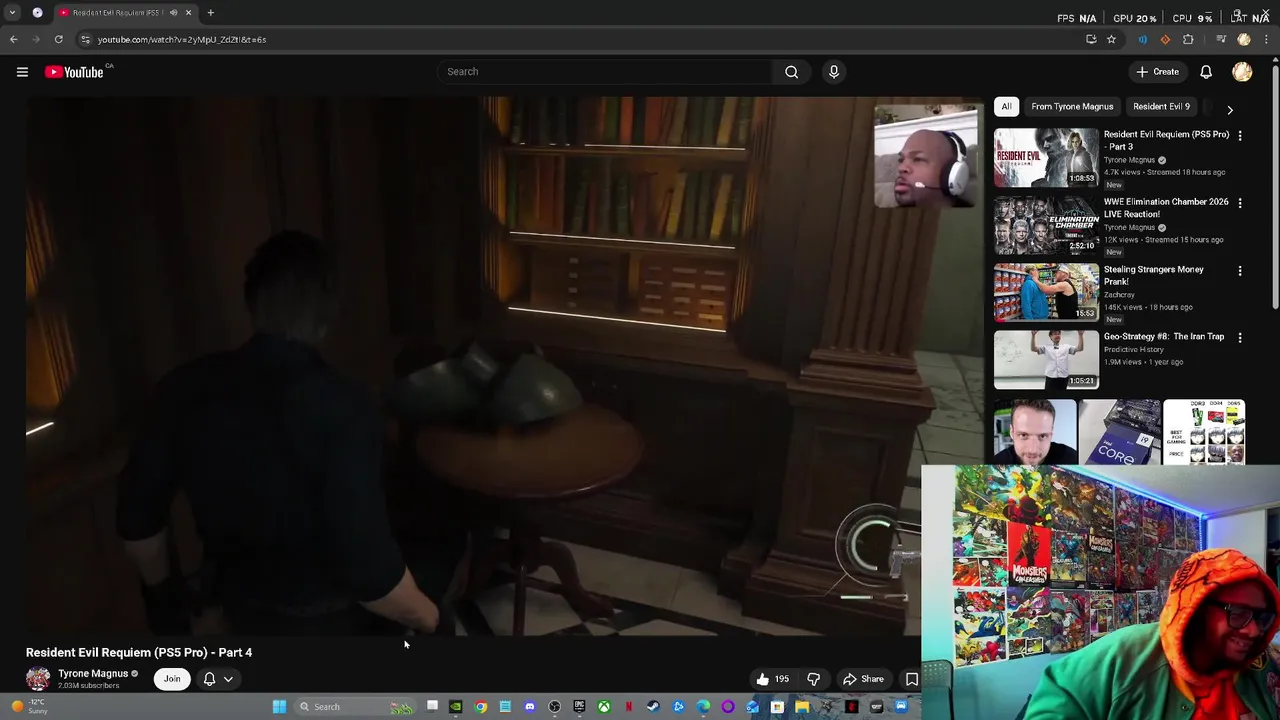Select the All filter chip

point(1006,106)
